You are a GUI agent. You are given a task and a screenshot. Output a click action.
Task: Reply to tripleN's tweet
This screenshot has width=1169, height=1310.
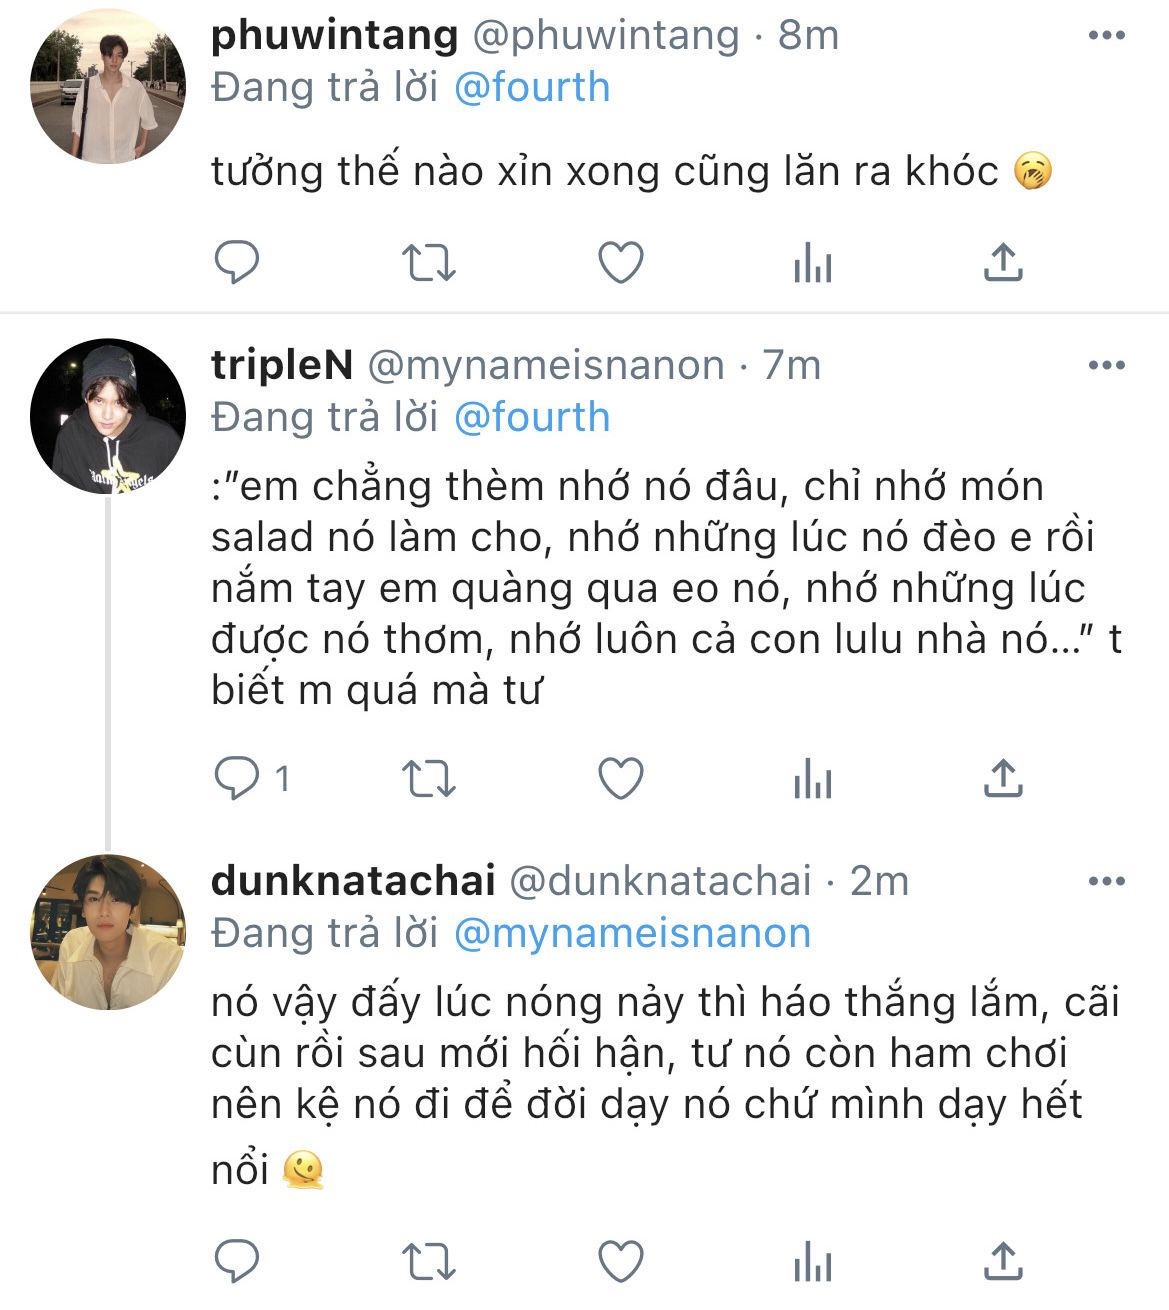click(x=237, y=779)
